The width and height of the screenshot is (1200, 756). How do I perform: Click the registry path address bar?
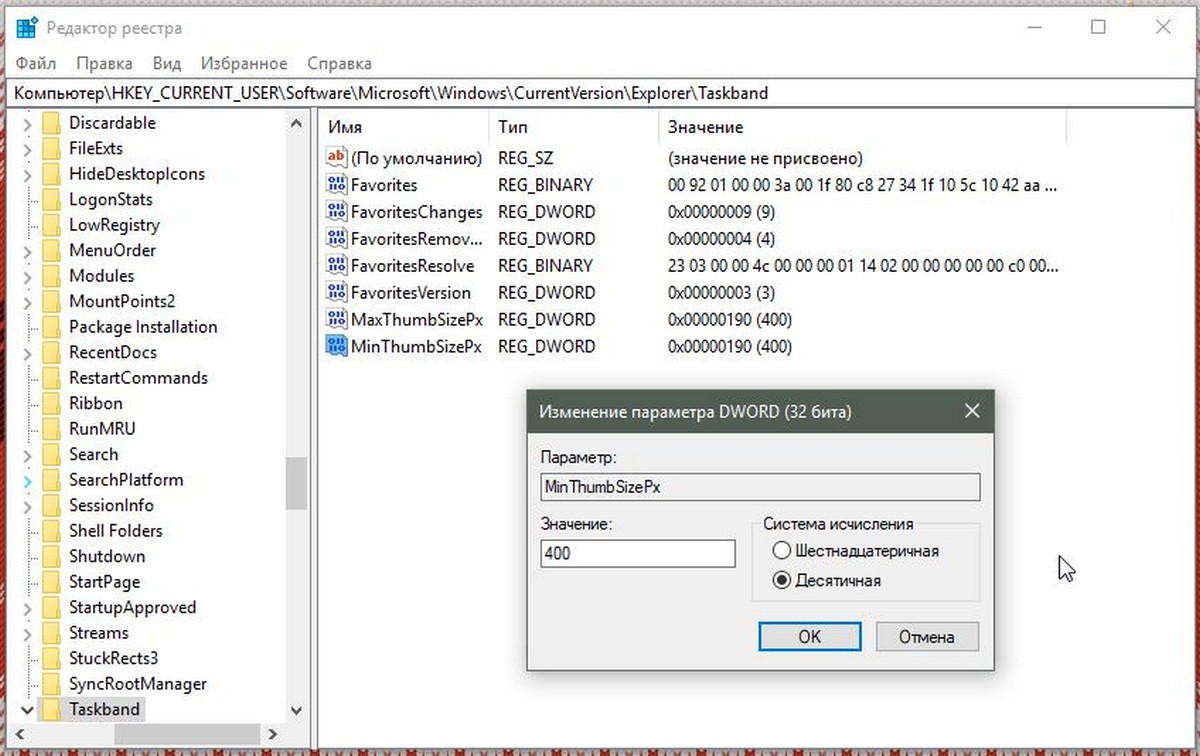pos(599,93)
